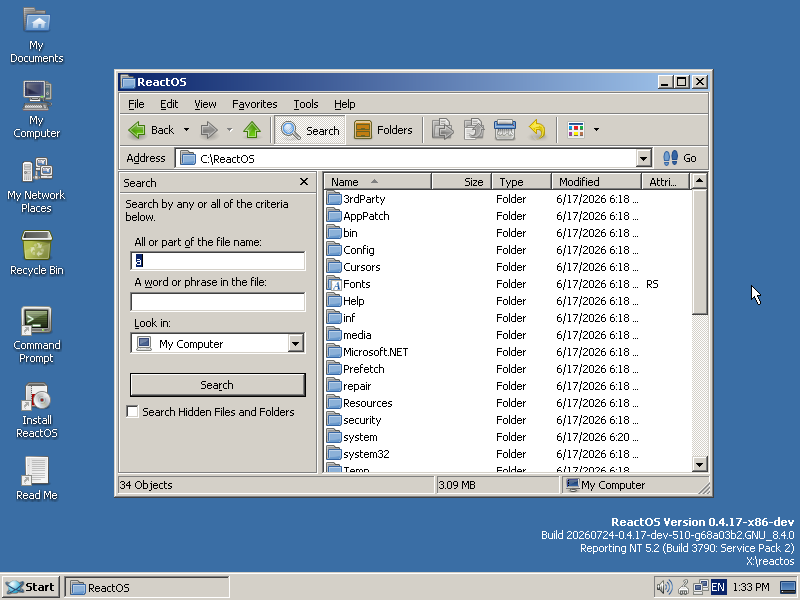Open the View menu
Viewport: 800px width, 600px height.
click(205, 104)
